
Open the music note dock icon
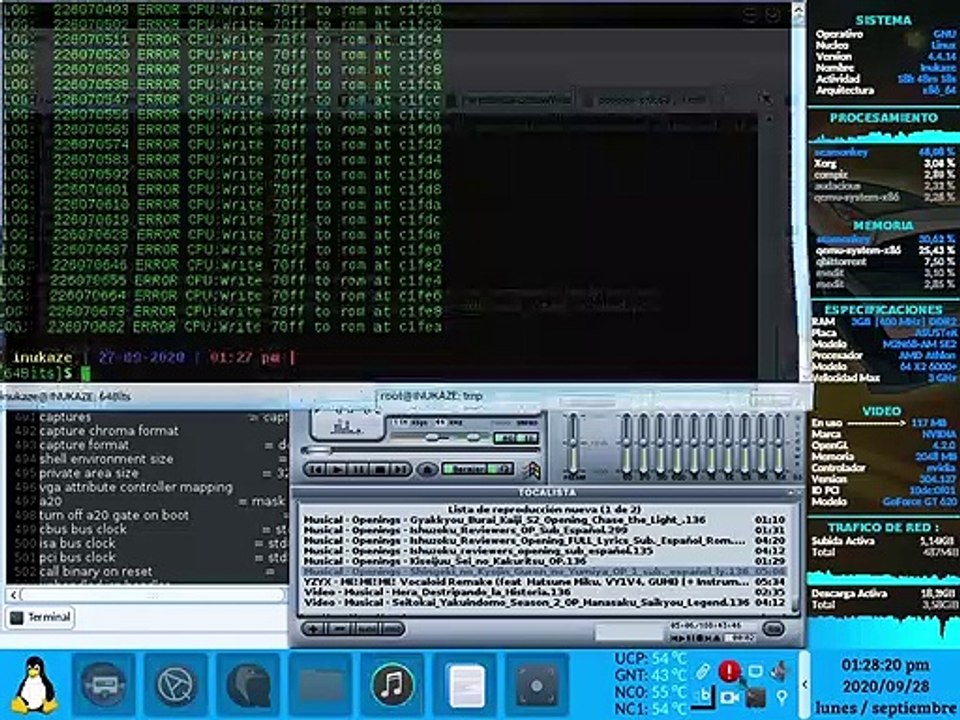click(x=392, y=684)
